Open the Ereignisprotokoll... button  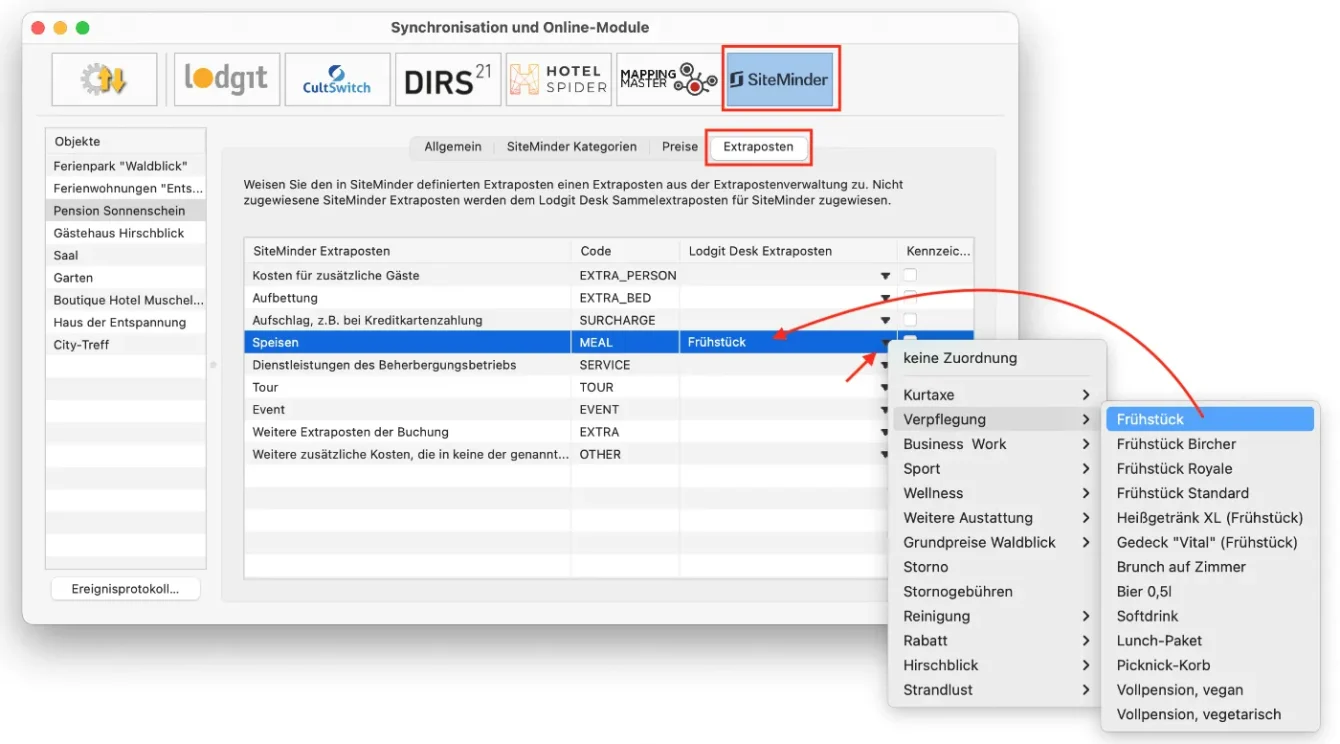(126, 589)
